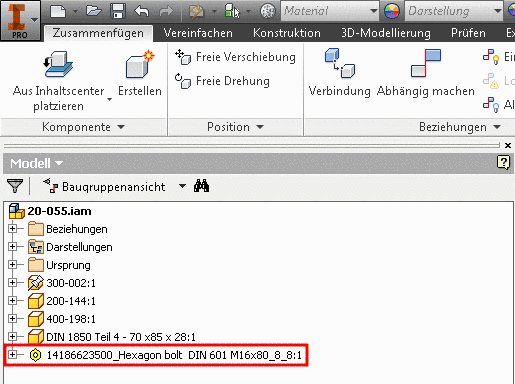
Task: Click bottom relationships icon near Beziehungen
Action: click(491, 104)
